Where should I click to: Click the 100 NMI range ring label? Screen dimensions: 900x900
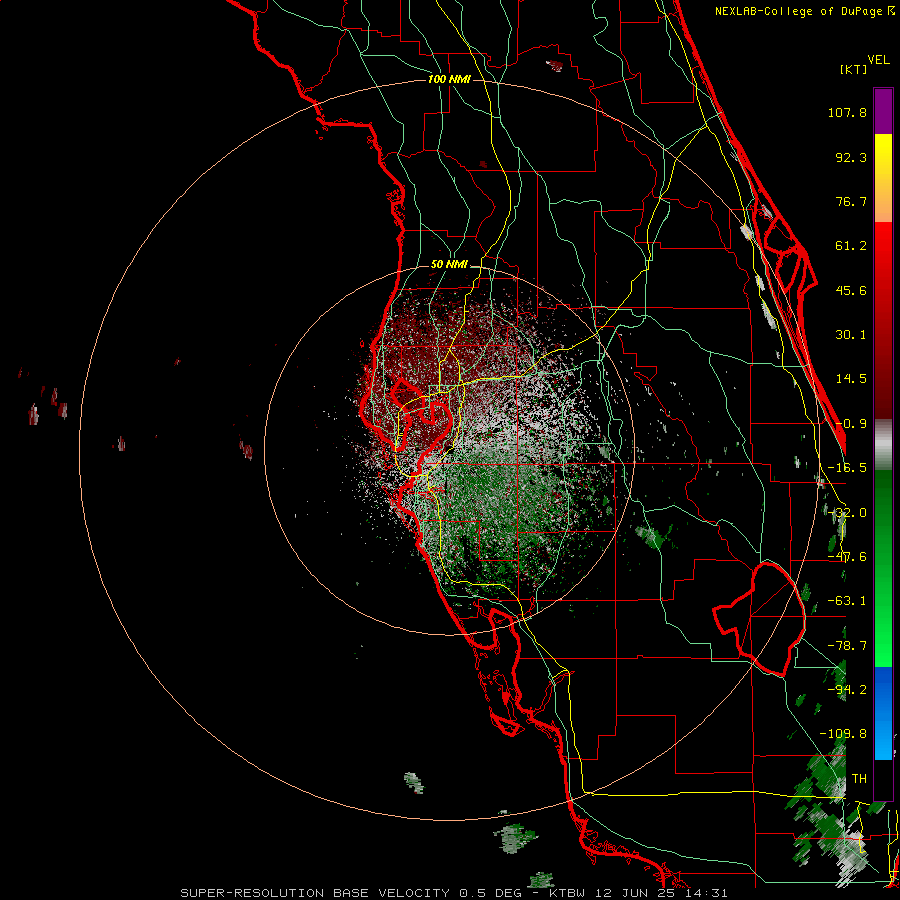(x=449, y=79)
